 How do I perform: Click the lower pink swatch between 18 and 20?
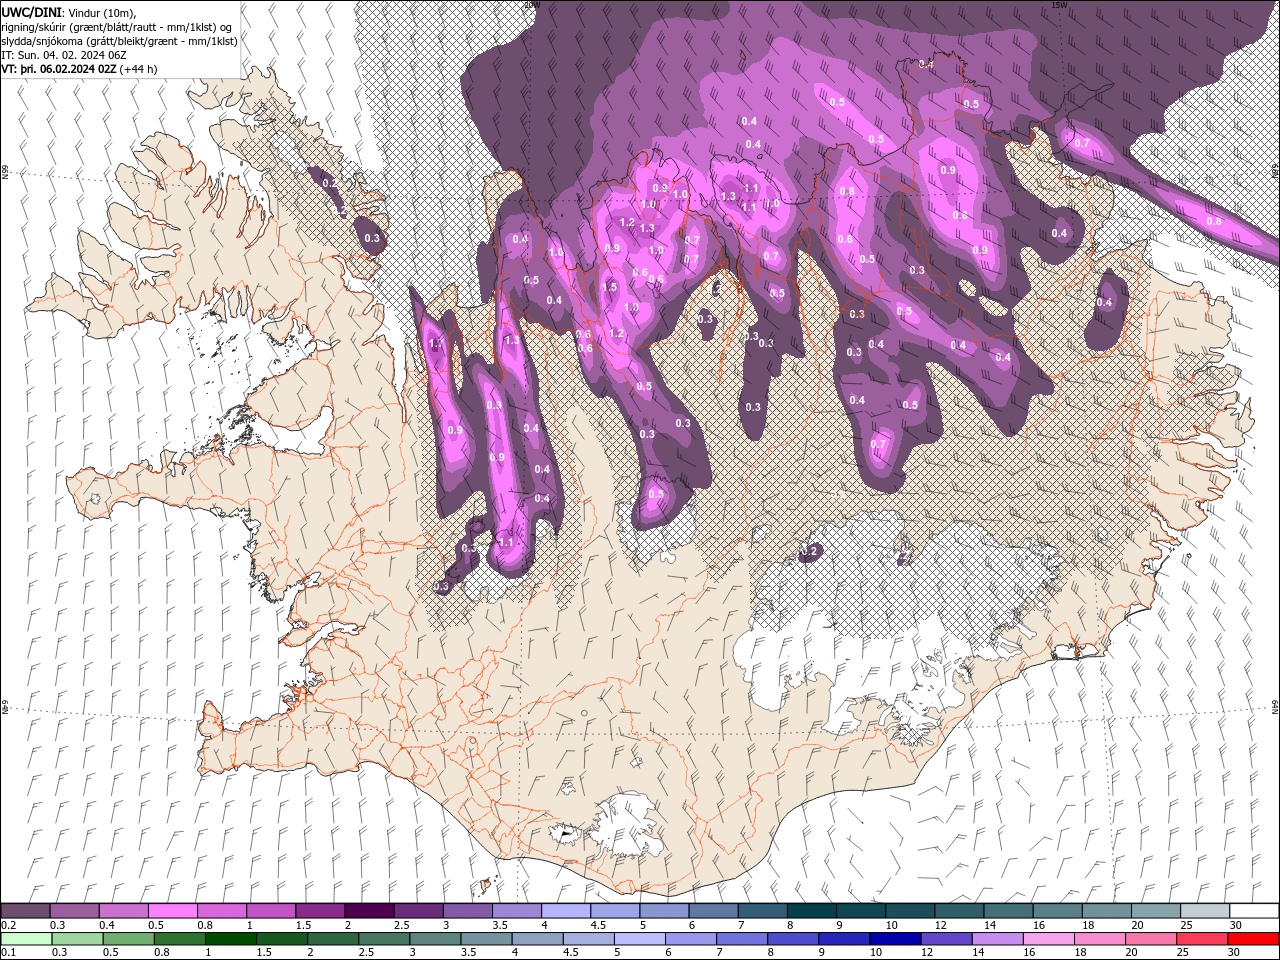(x=1099, y=939)
